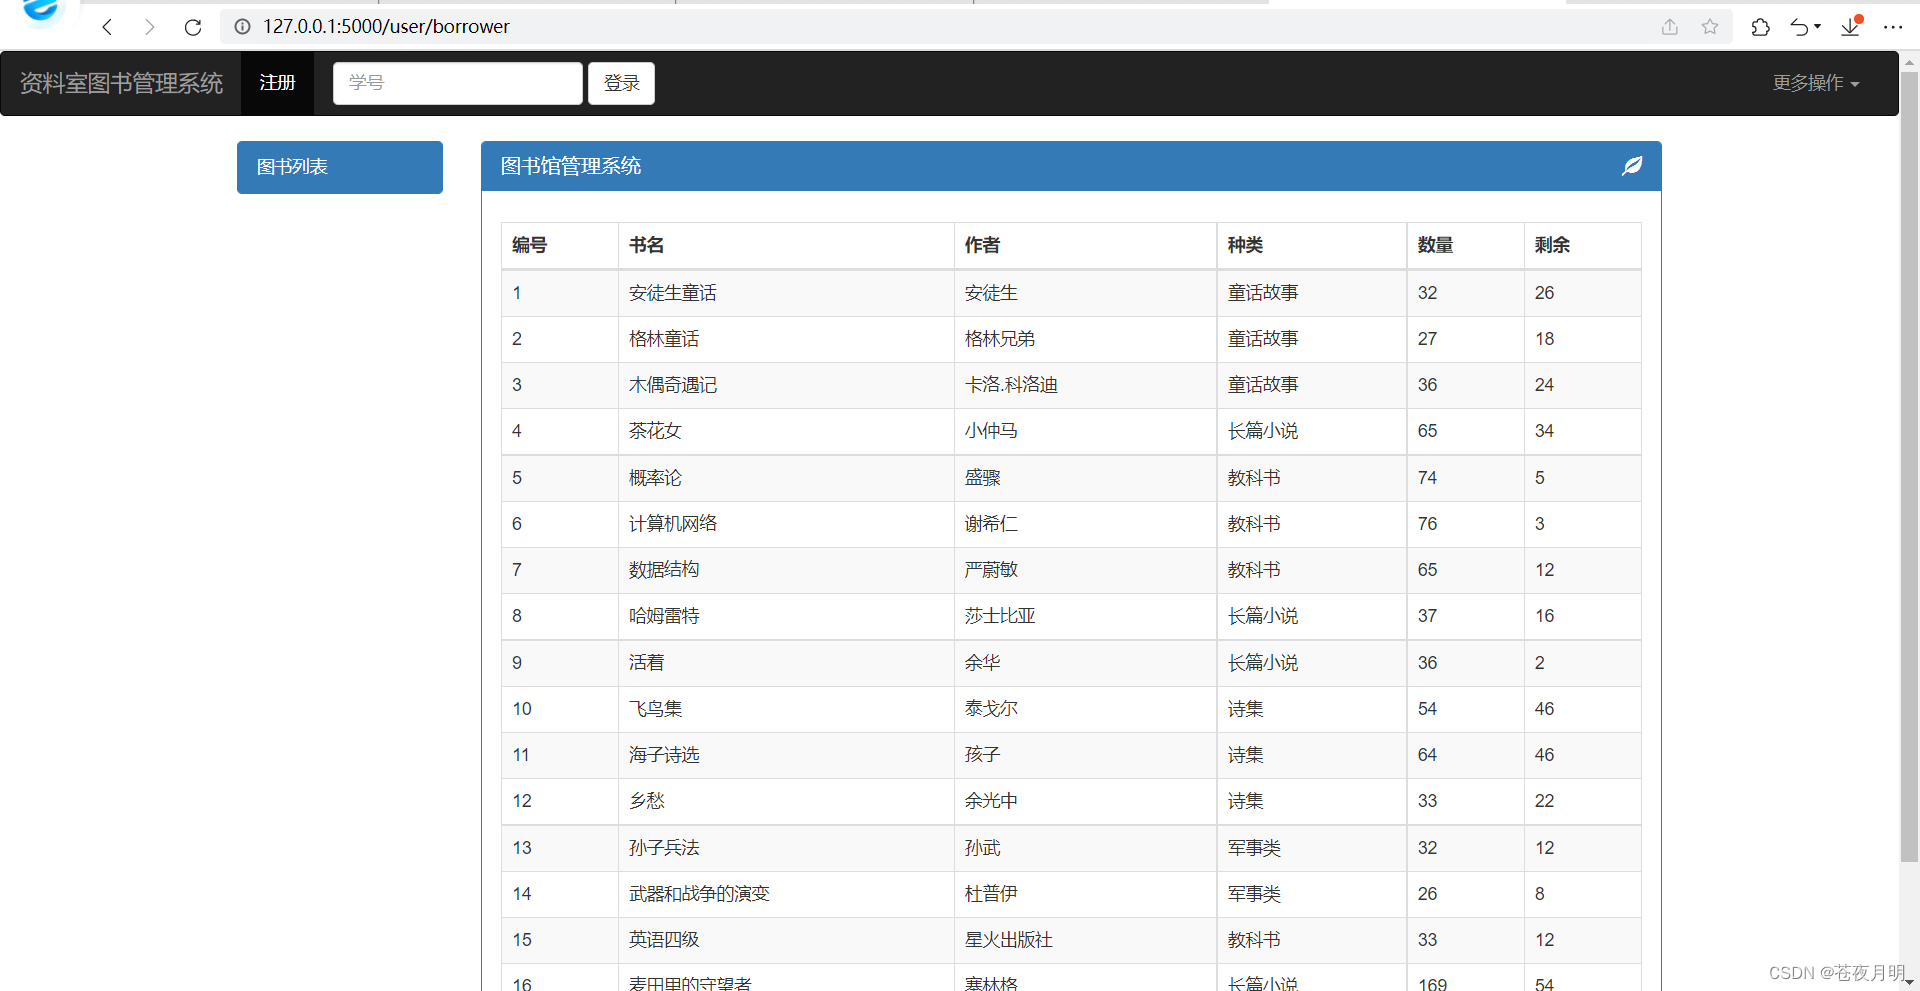Click the browser logo icon at top left
Viewport: 1920px width, 991px height.
click(40, 10)
